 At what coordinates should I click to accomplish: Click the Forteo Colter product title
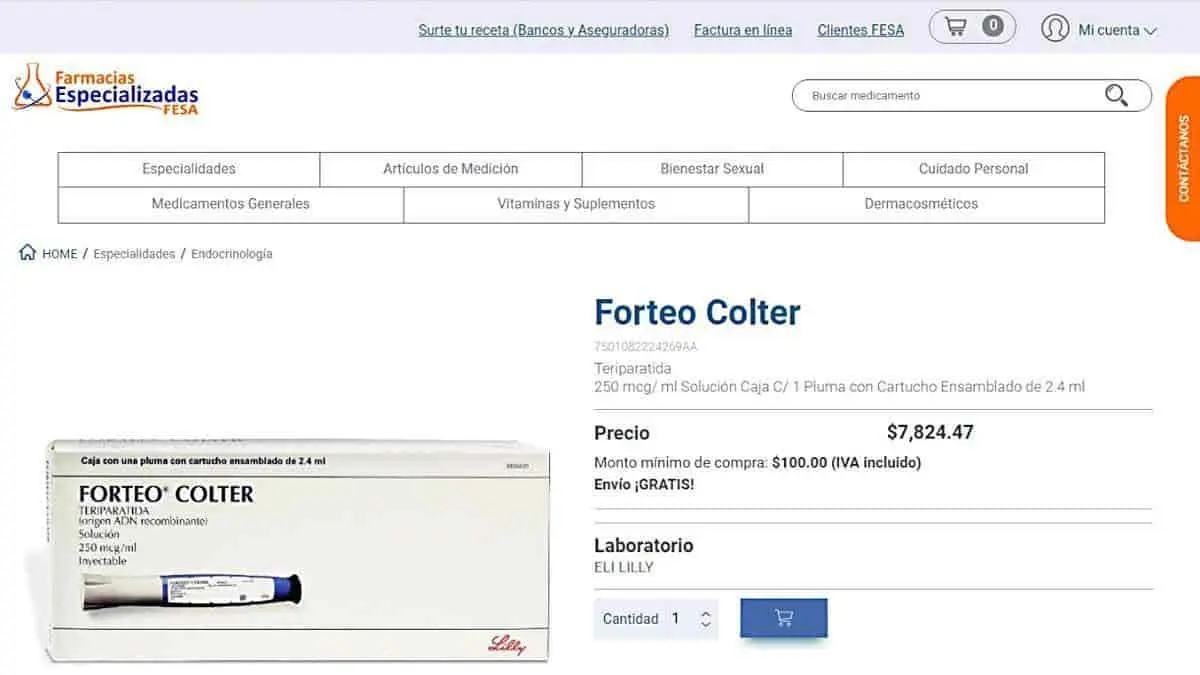(697, 312)
